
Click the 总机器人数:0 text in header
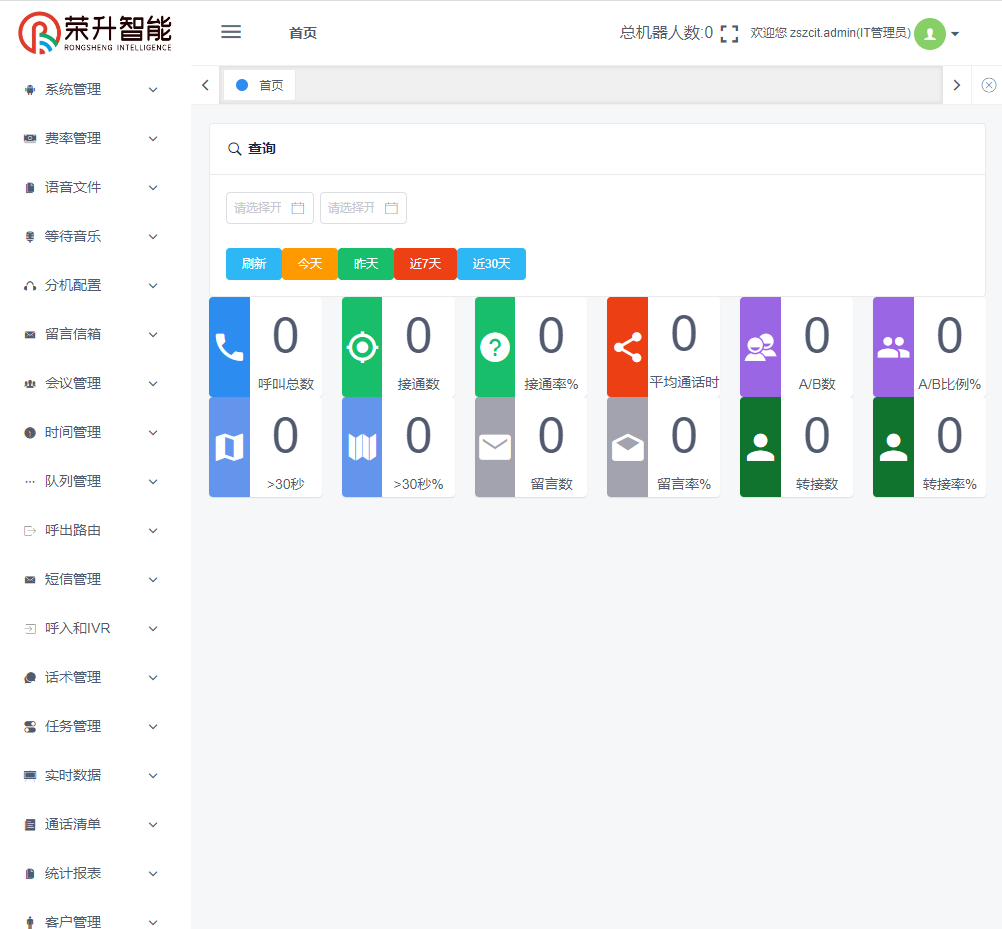click(x=666, y=33)
